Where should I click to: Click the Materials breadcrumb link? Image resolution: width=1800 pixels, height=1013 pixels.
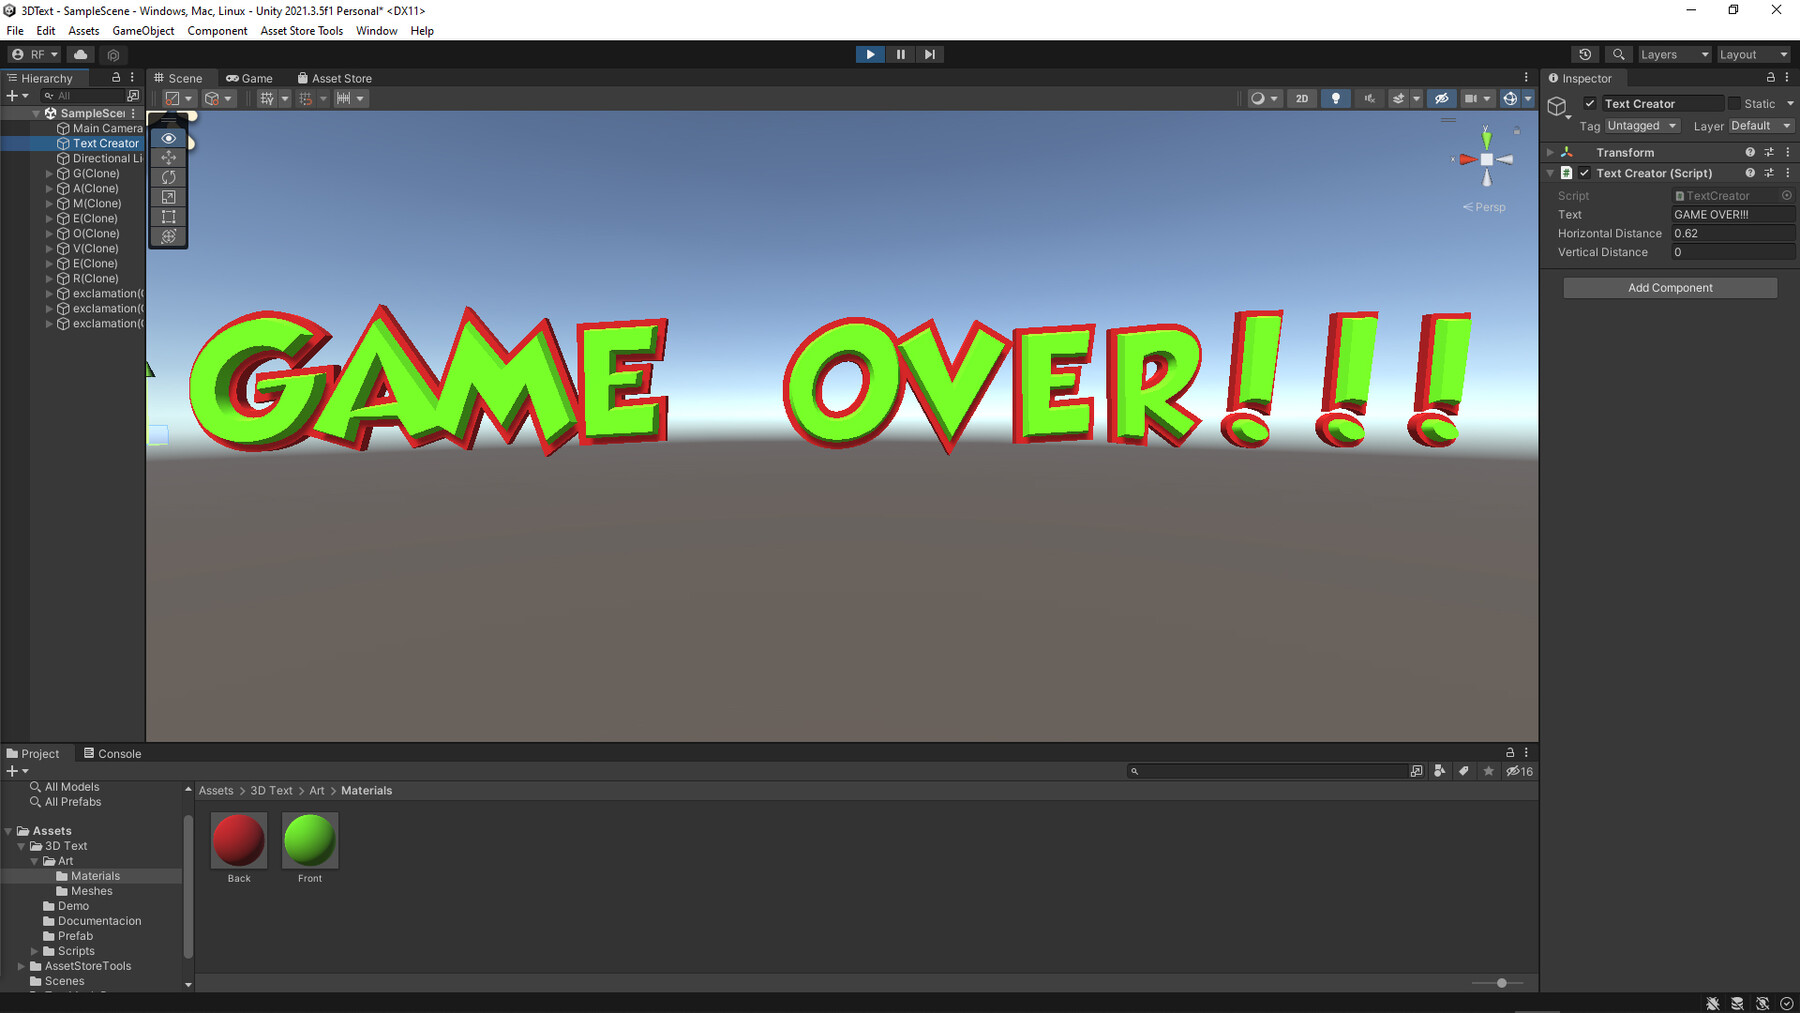[366, 790]
